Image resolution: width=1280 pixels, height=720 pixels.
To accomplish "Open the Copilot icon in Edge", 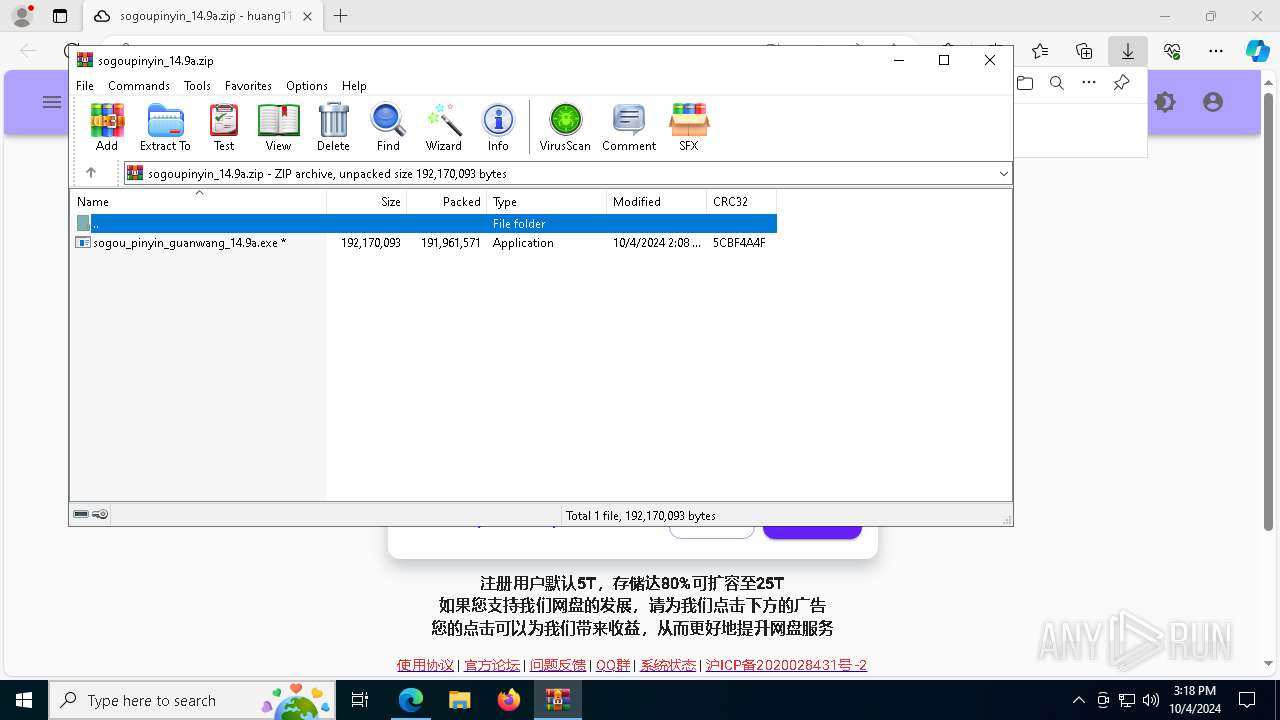I will (x=1257, y=51).
